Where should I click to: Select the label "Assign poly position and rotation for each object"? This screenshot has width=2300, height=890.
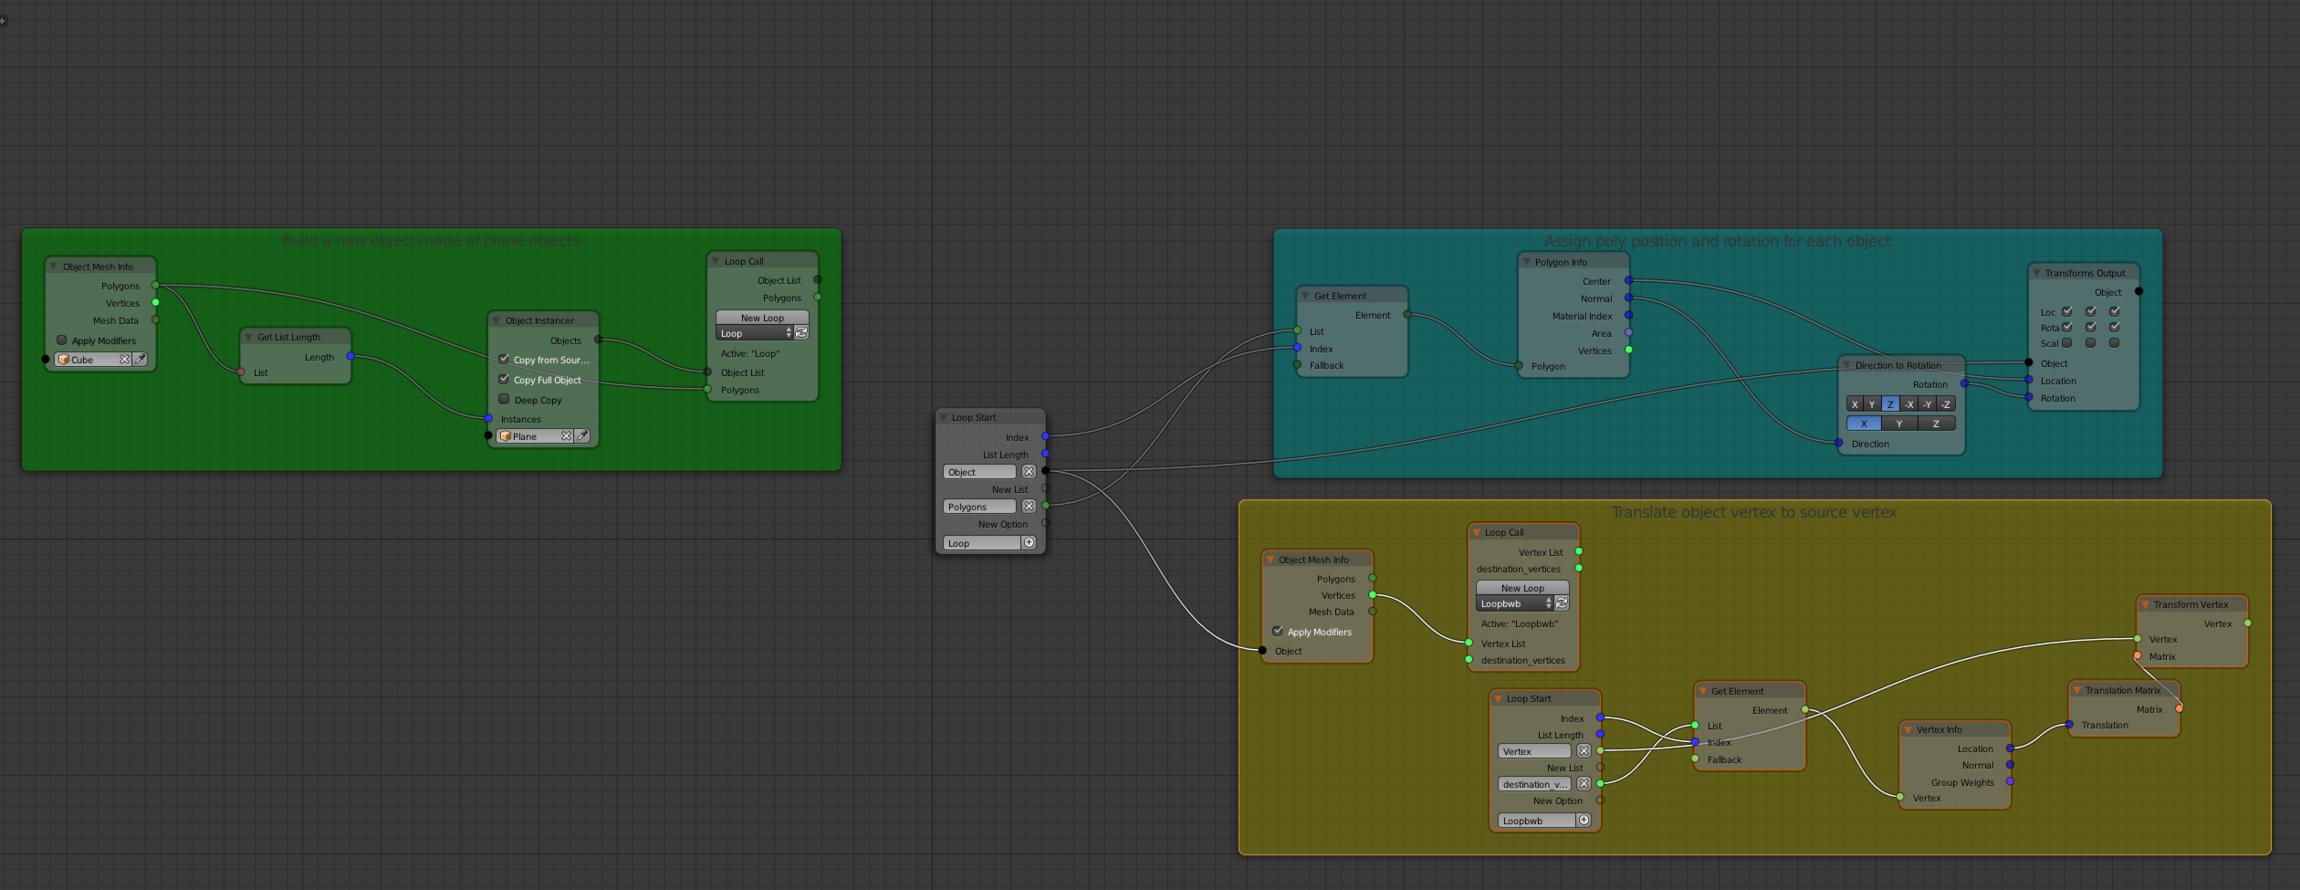[1717, 241]
